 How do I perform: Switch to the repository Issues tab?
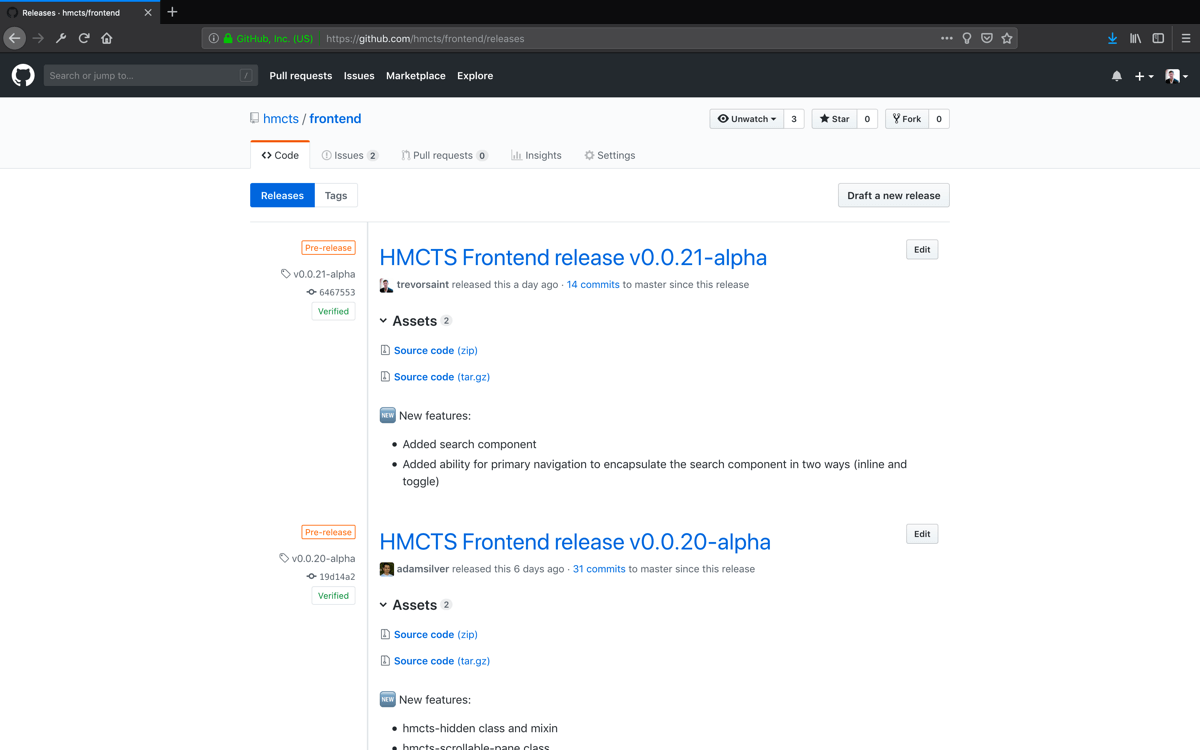click(350, 155)
